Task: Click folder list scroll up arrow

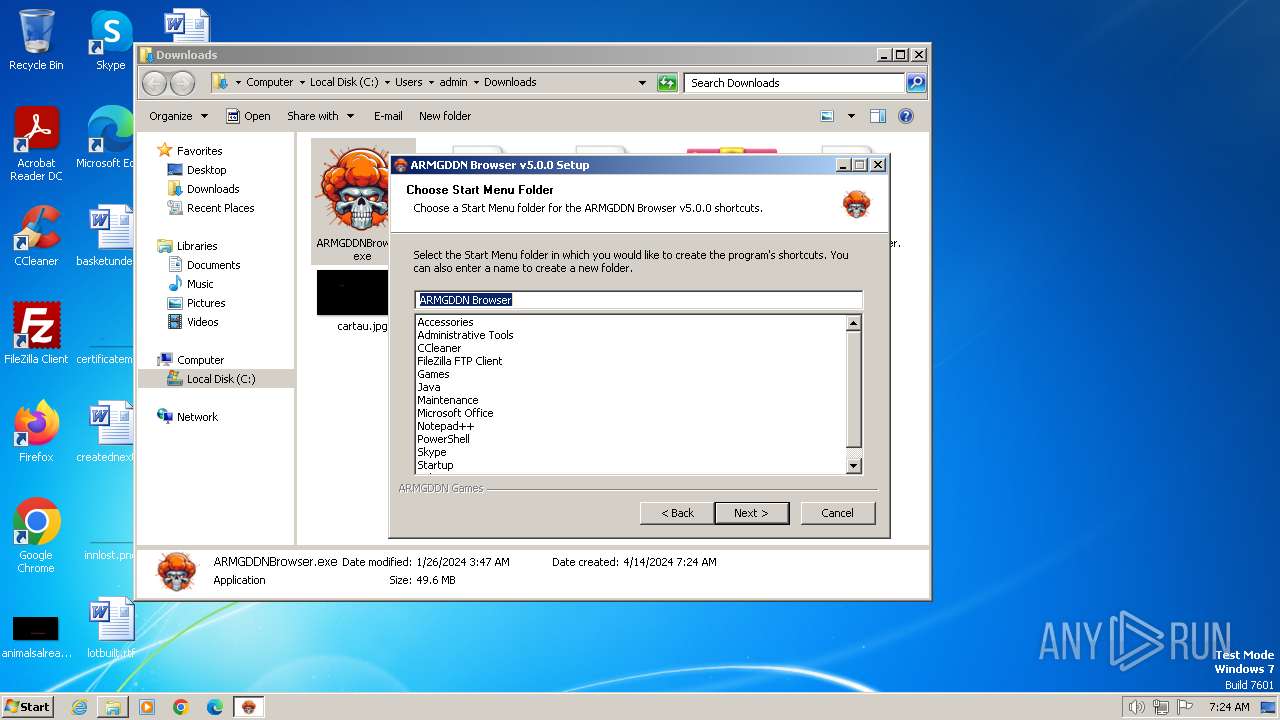Action: click(853, 322)
